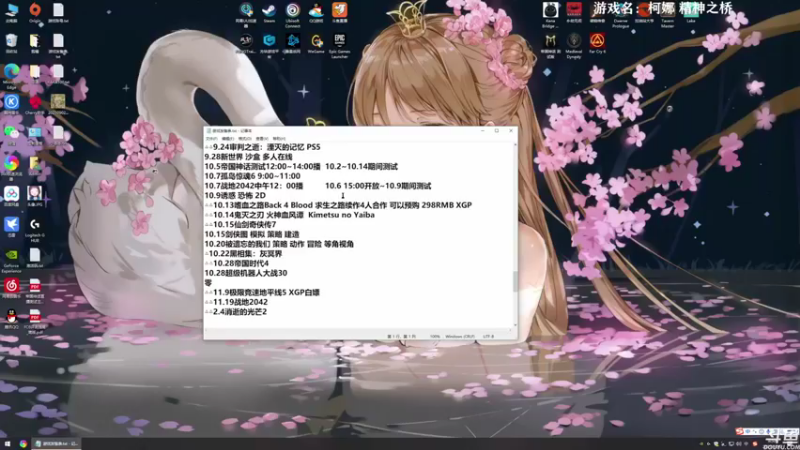Open the QQ Games sailboat icon
Screen dimensions: 800x450
tap(316, 12)
